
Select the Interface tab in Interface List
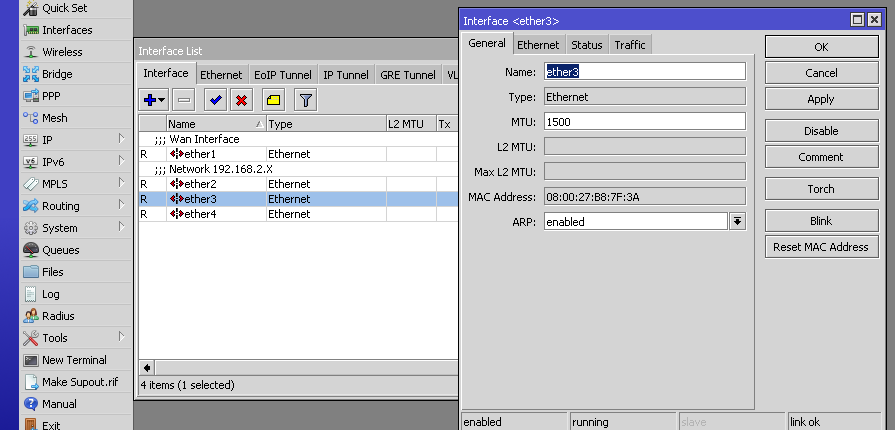[166, 73]
